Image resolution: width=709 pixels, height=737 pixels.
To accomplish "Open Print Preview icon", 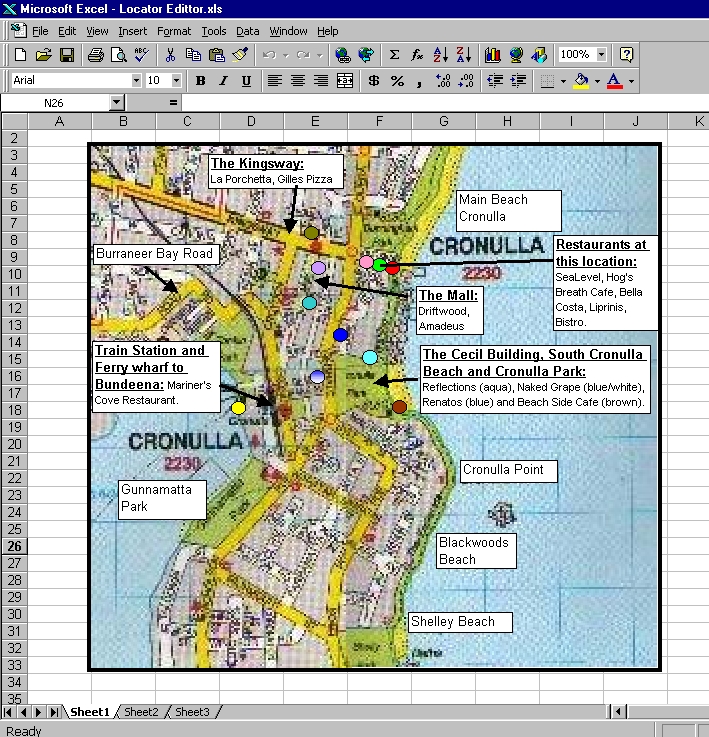I will point(118,55).
